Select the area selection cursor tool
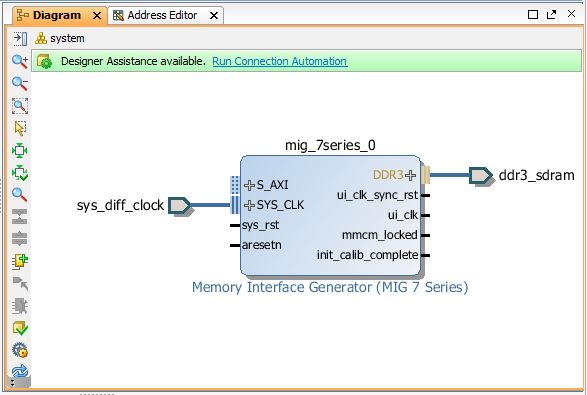Image resolution: width=587 pixels, height=395 pixels. tap(20, 128)
